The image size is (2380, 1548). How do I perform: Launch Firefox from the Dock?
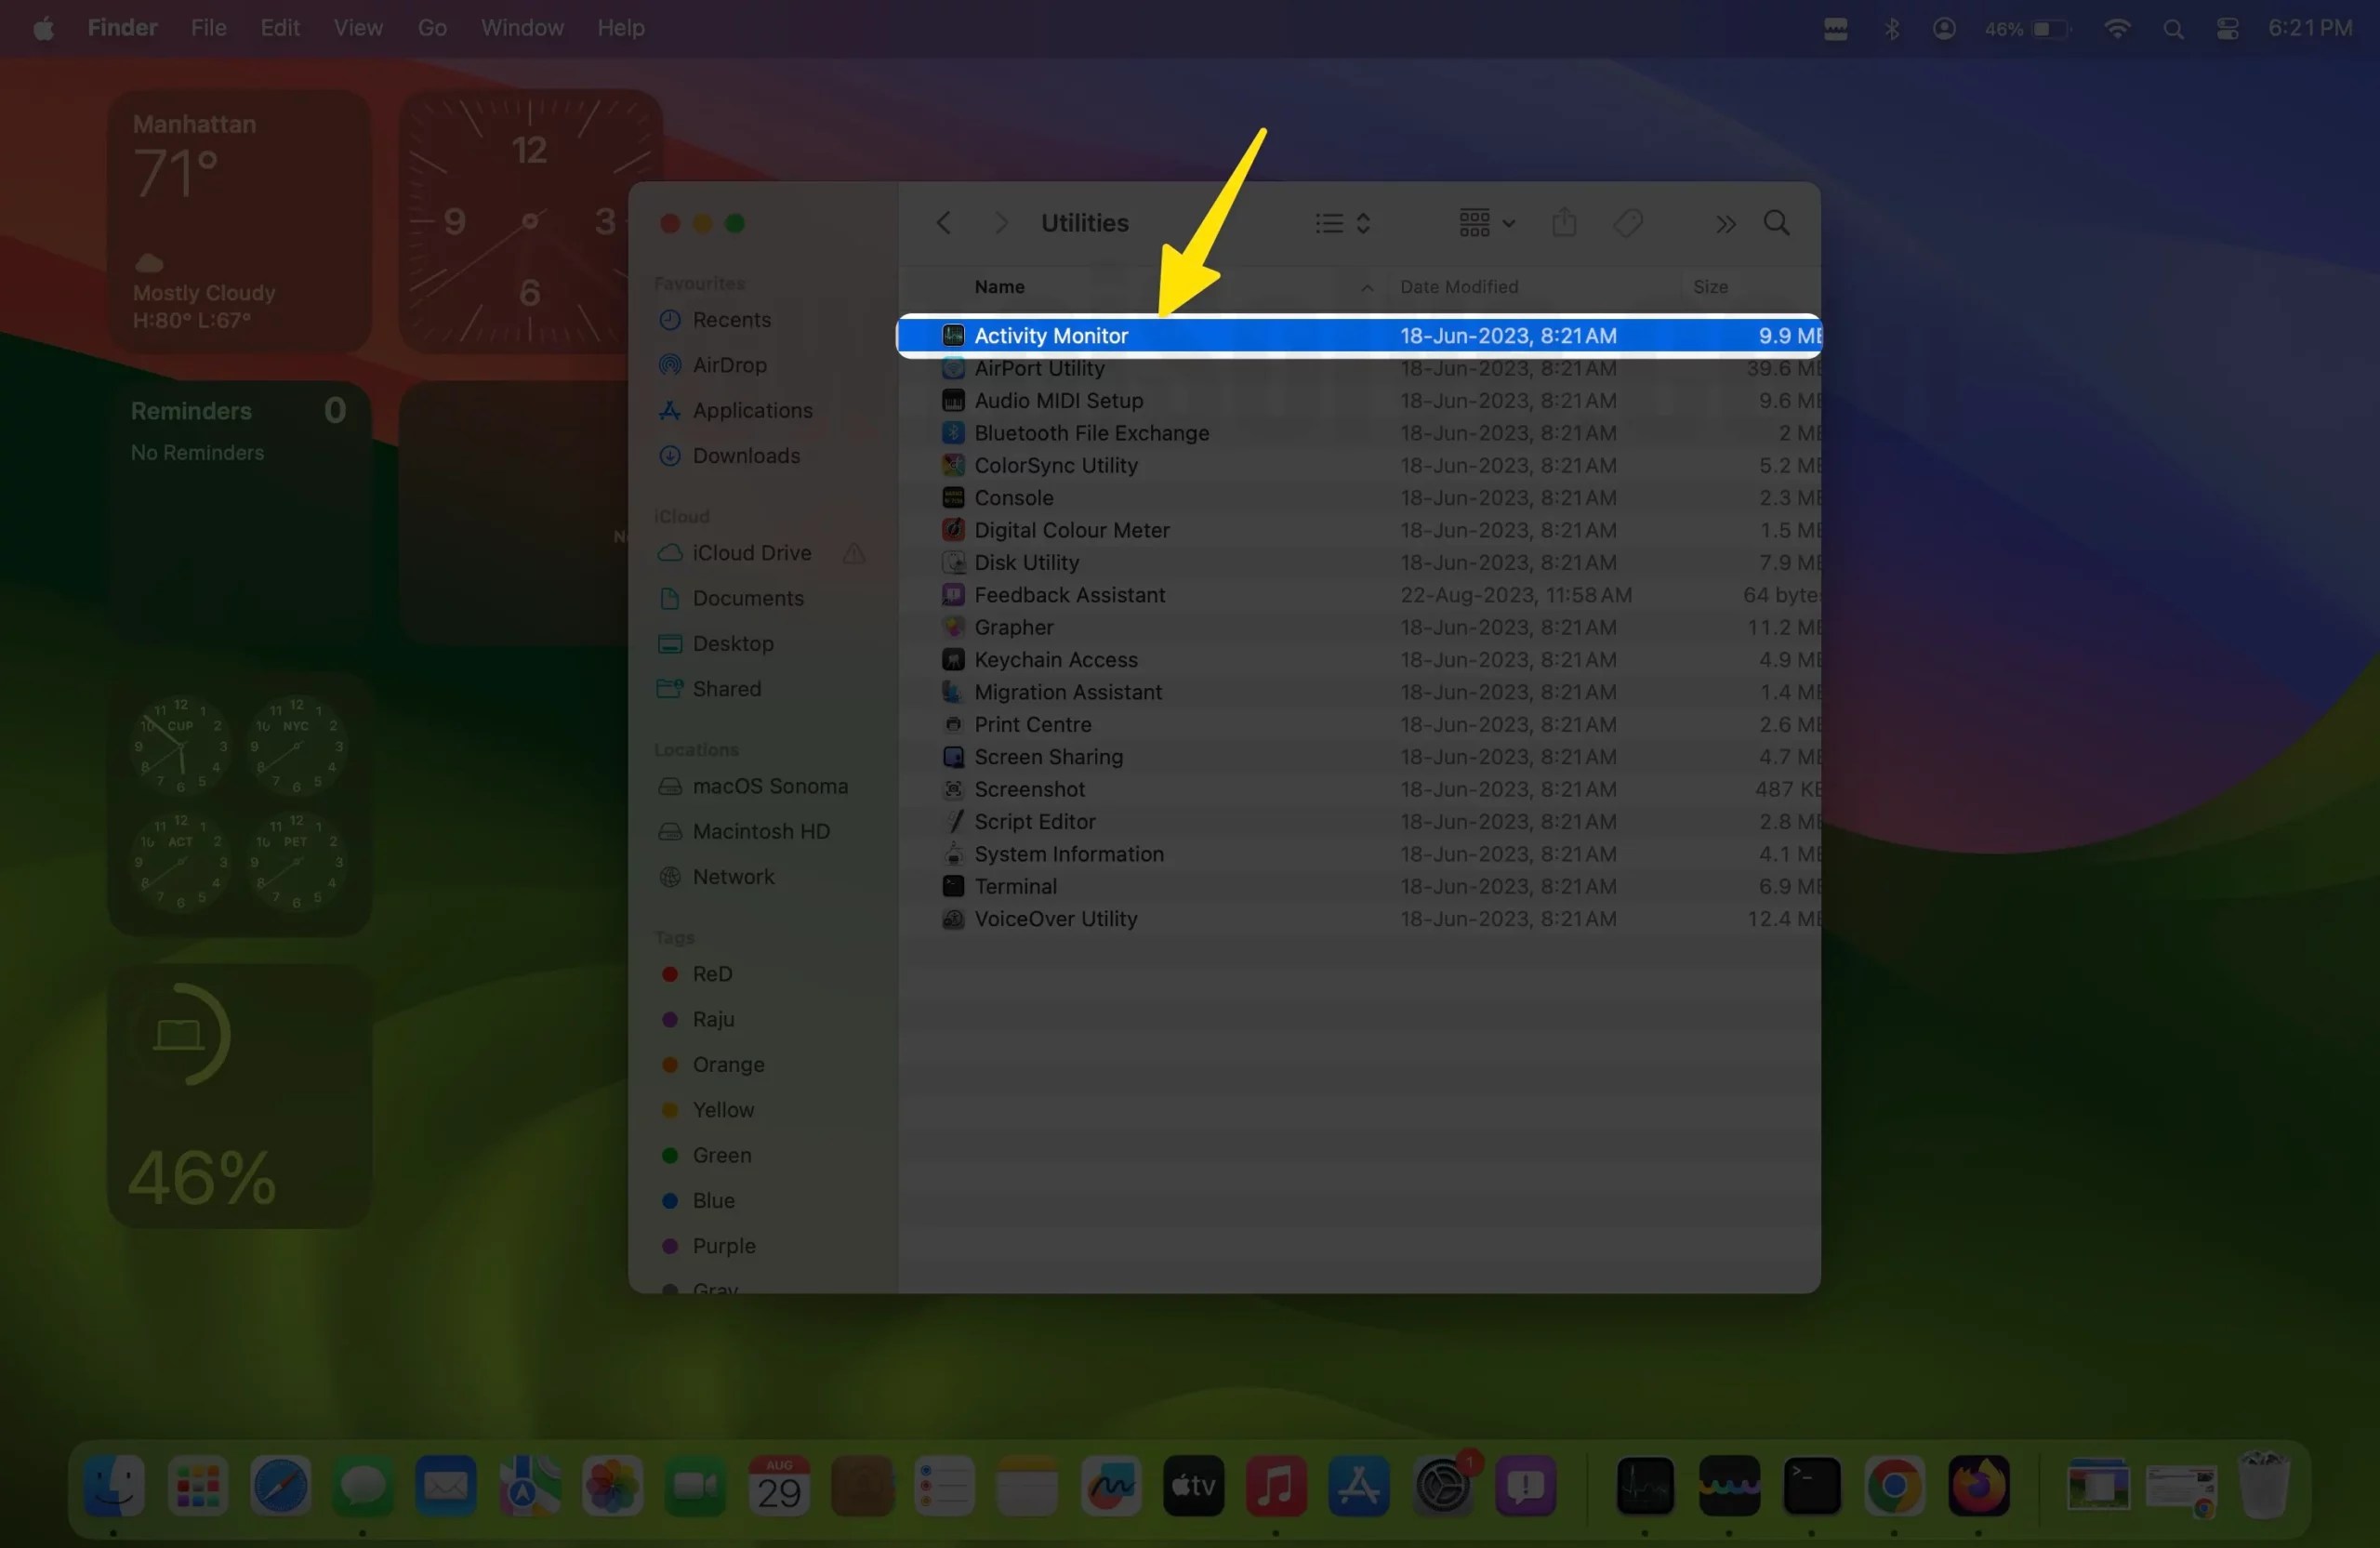pos(1979,1487)
